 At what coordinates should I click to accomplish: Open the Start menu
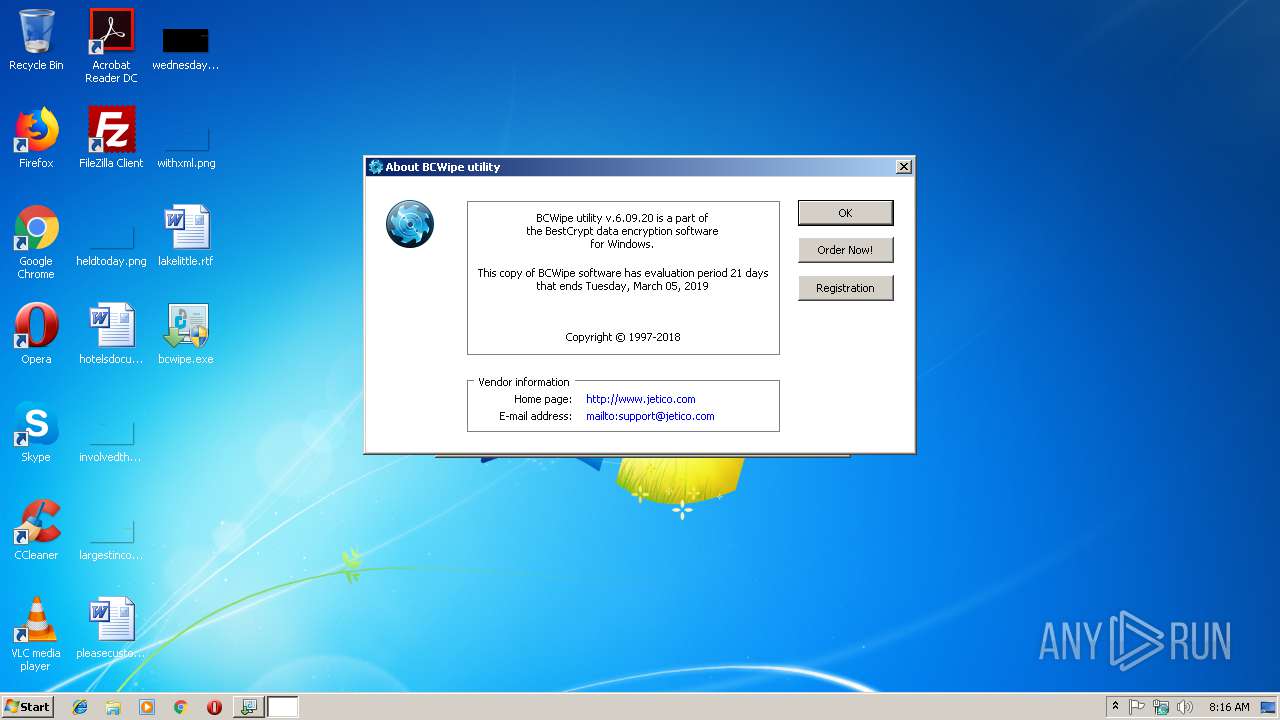(28, 706)
